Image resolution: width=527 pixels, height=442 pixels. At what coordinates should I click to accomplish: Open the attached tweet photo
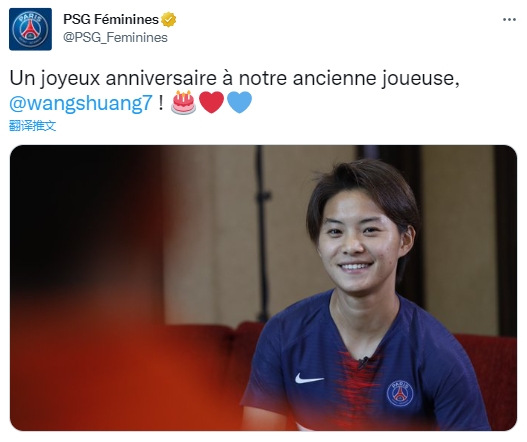[264, 288]
